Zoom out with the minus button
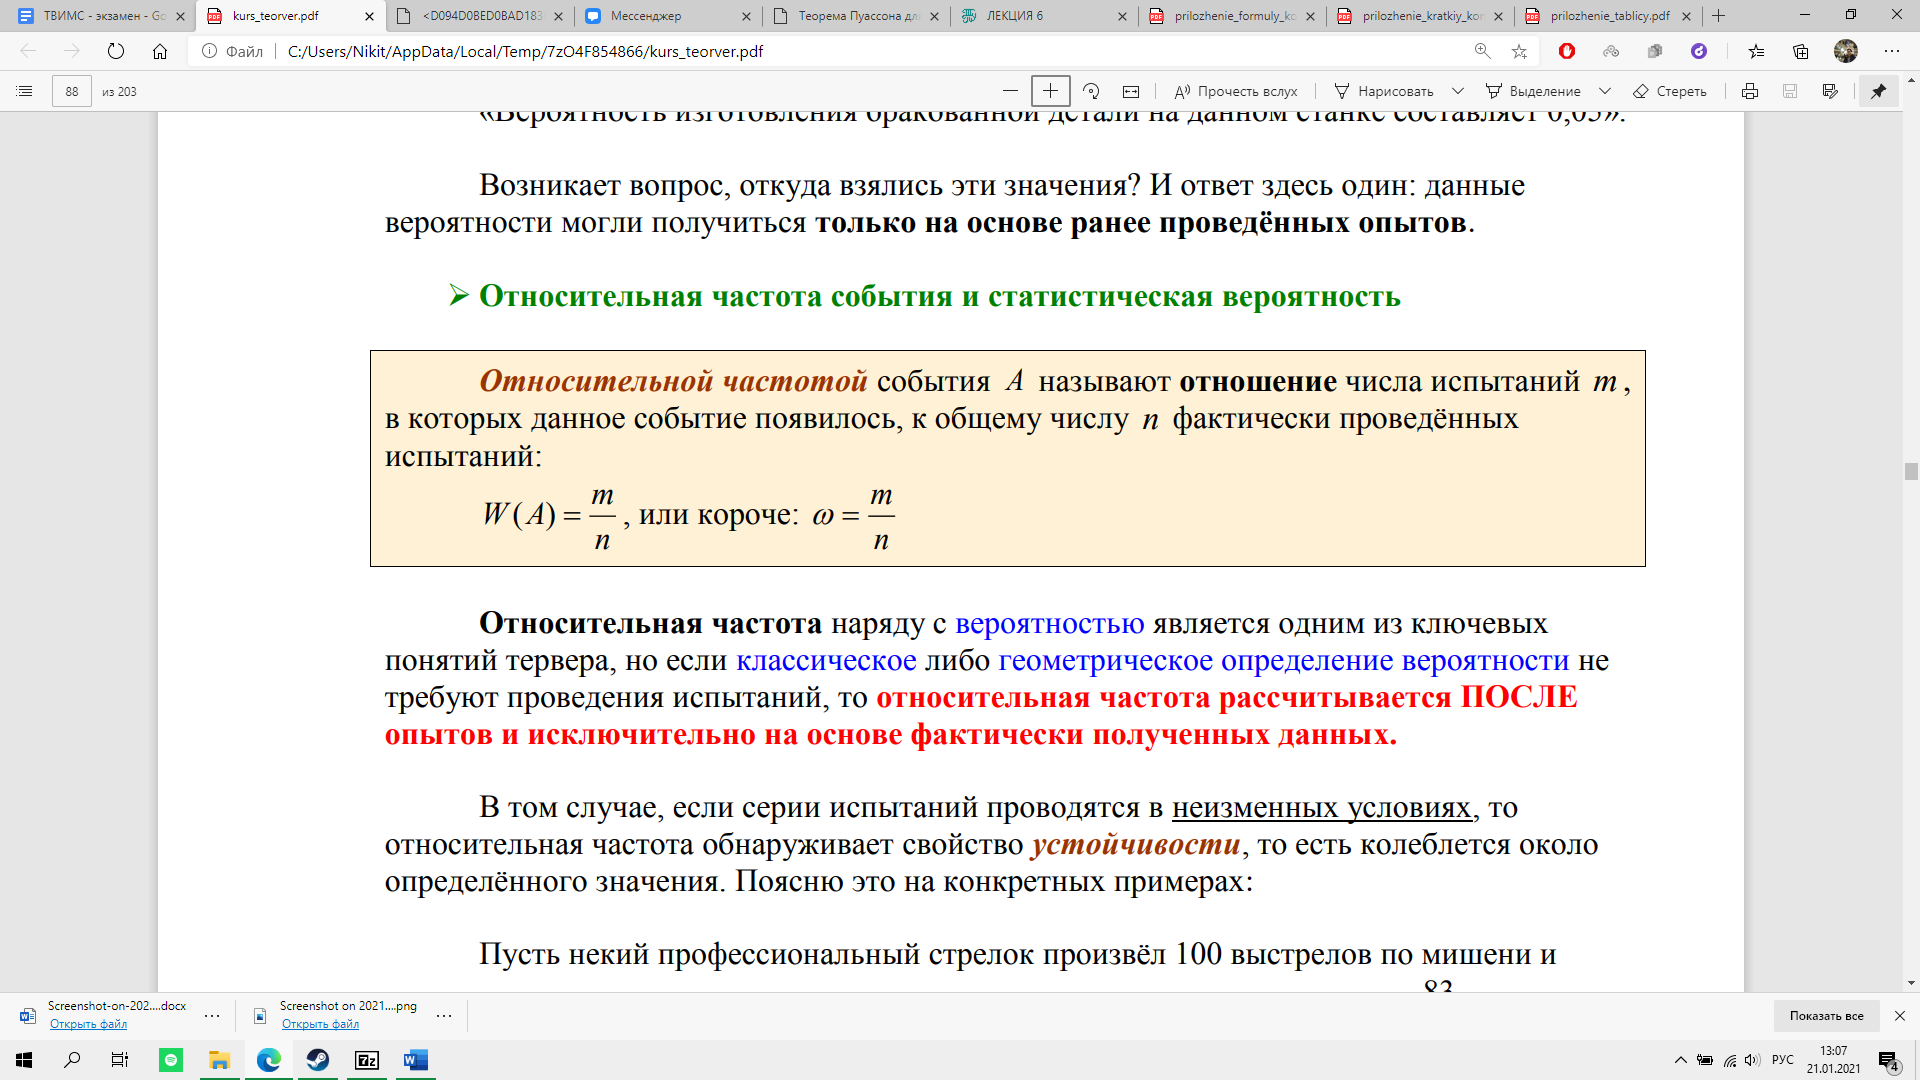The image size is (1920, 1080). 1010,91
